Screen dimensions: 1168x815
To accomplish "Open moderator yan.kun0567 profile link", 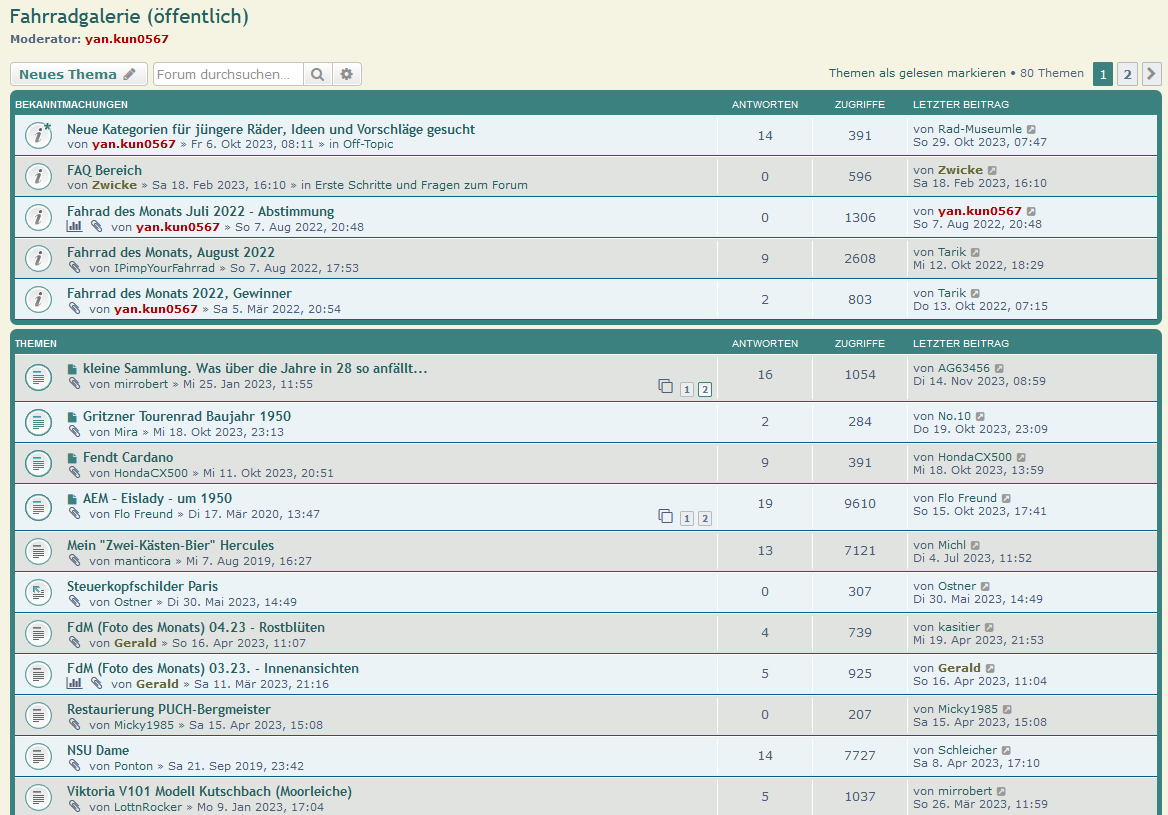I will [x=127, y=39].
